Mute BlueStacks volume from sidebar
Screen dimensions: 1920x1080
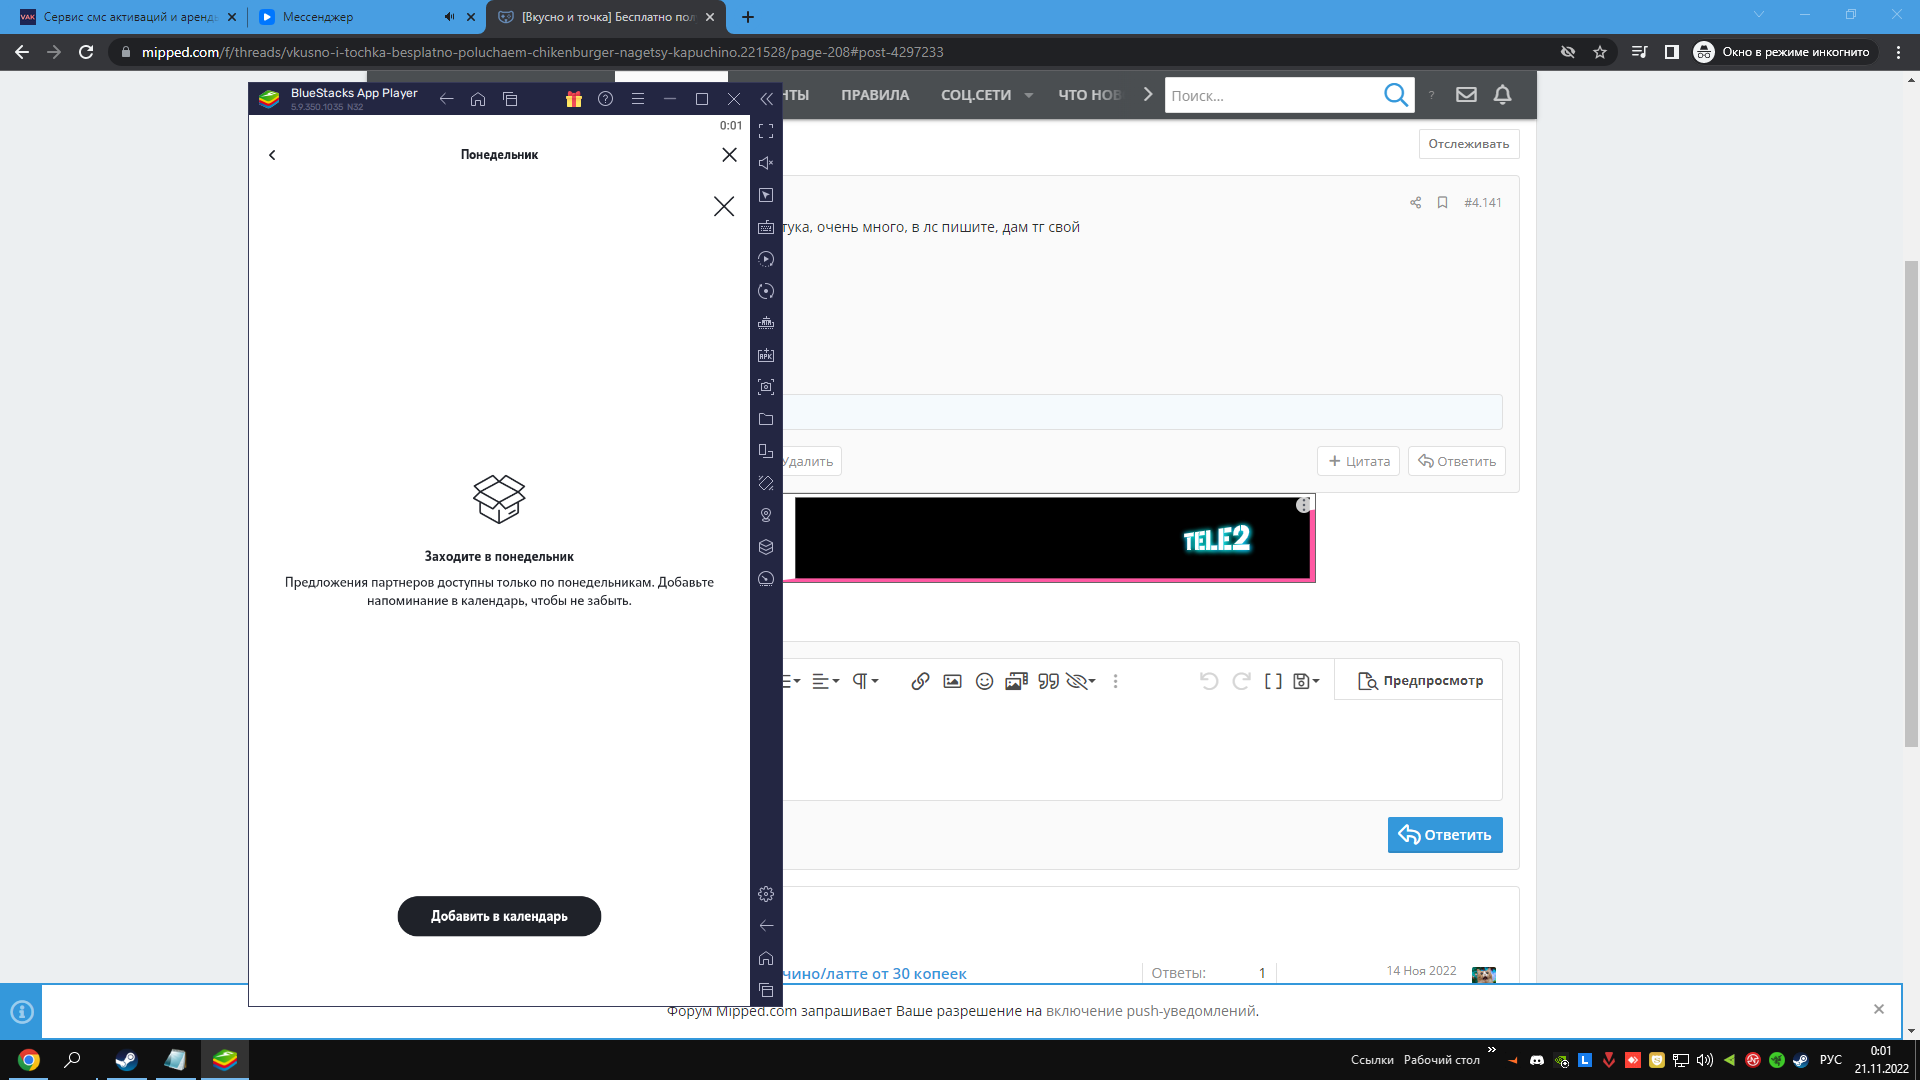[x=766, y=163]
